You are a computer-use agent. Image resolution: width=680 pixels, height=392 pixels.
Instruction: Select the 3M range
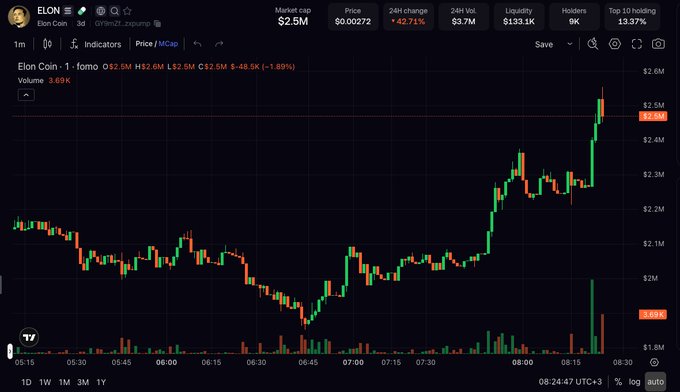pyautogui.click(x=83, y=382)
